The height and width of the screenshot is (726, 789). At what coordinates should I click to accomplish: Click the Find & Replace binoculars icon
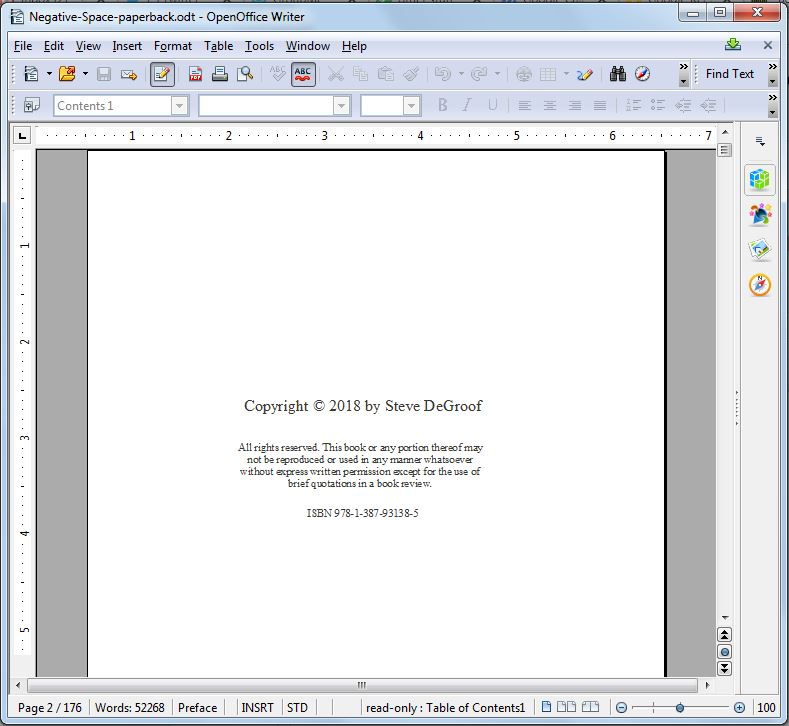(617, 74)
